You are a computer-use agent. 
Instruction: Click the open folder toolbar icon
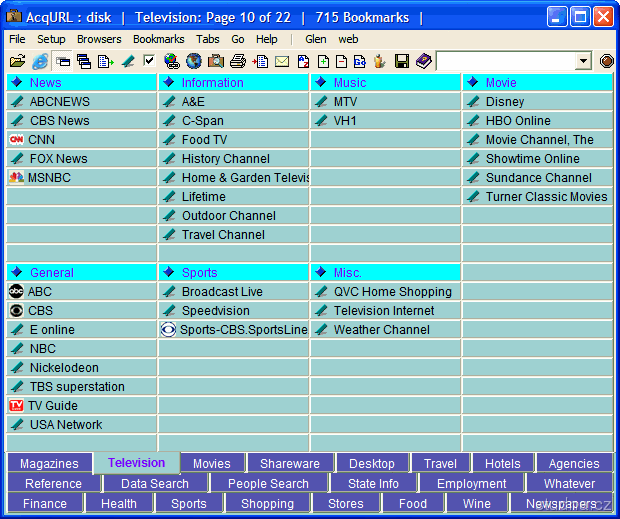(x=17, y=61)
